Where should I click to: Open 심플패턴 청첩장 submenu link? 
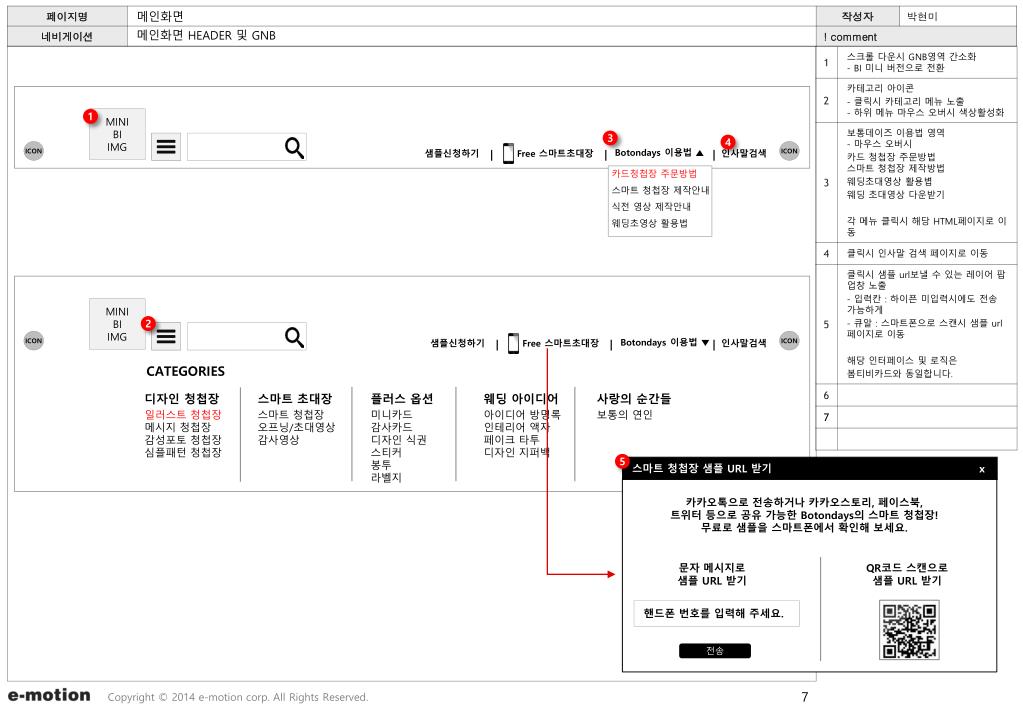[x=183, y=452]
